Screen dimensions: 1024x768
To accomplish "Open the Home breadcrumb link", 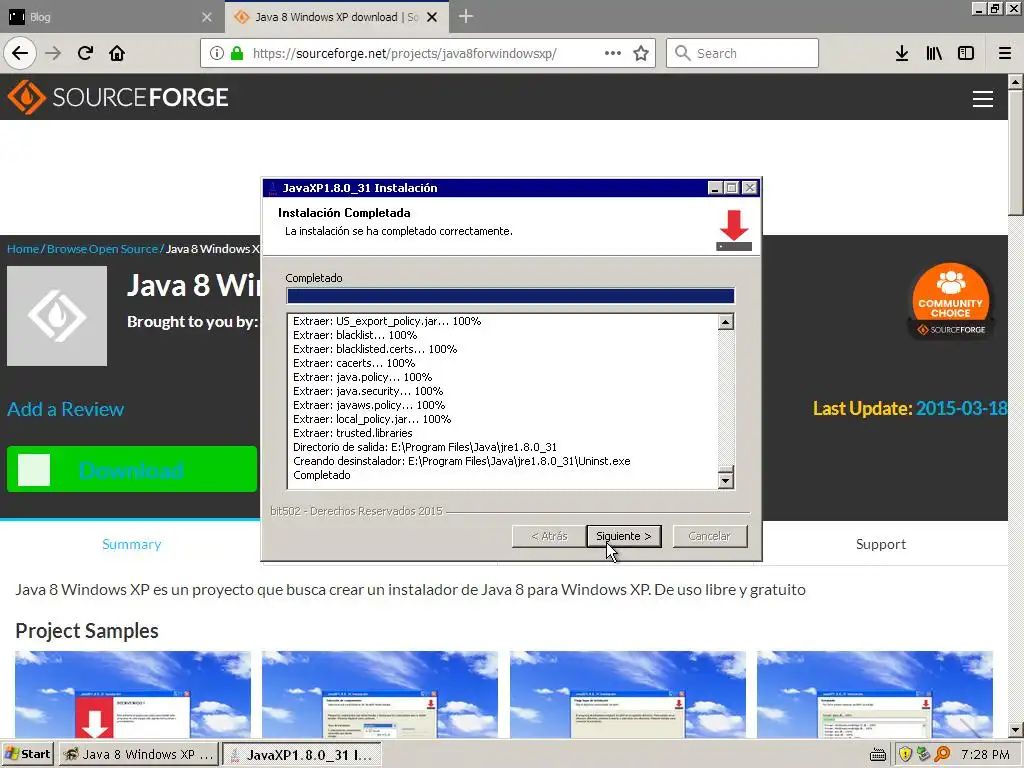I will [x=23, y=249].
